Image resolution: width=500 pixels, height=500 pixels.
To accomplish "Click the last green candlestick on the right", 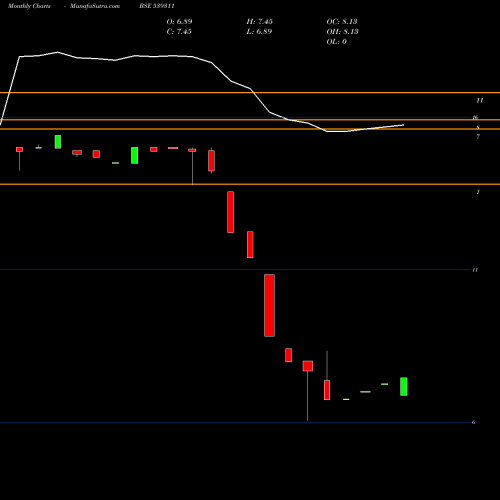I will (x=404, y=387).
